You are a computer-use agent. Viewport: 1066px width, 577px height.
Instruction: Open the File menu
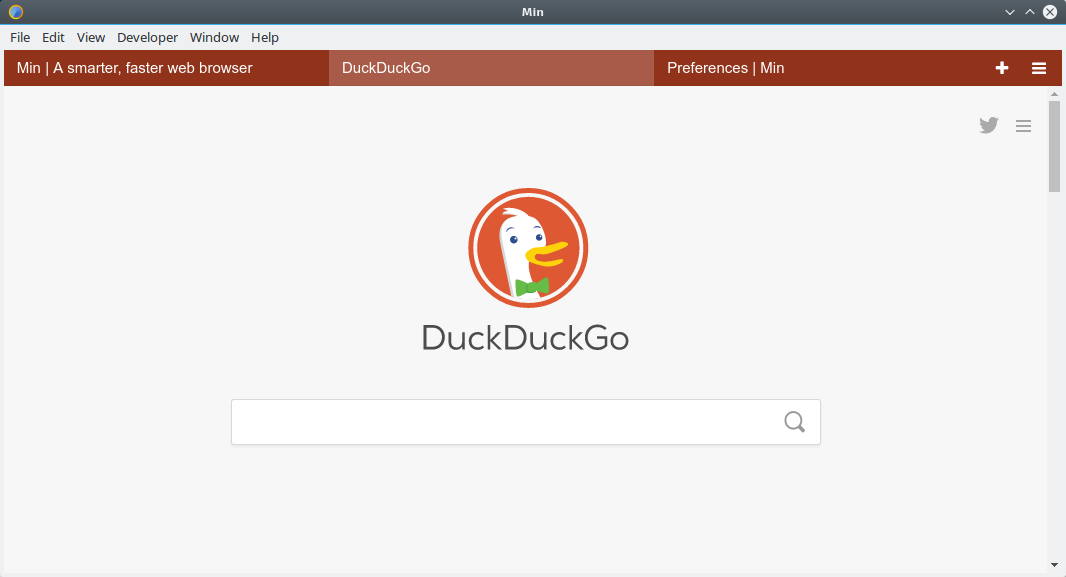20,37
